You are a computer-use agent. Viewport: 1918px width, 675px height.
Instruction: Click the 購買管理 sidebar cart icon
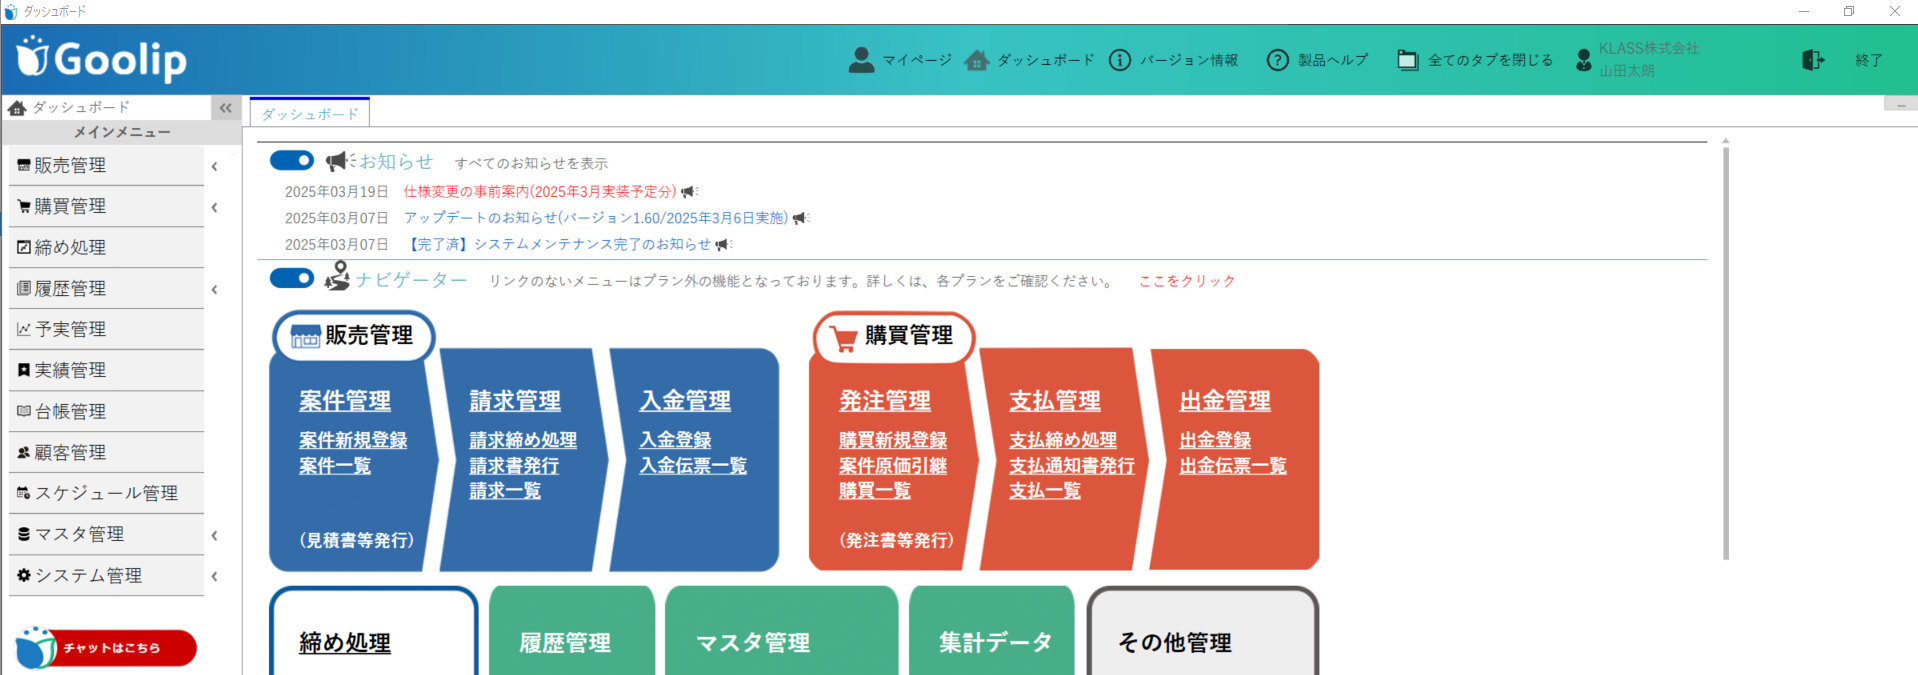24,206
